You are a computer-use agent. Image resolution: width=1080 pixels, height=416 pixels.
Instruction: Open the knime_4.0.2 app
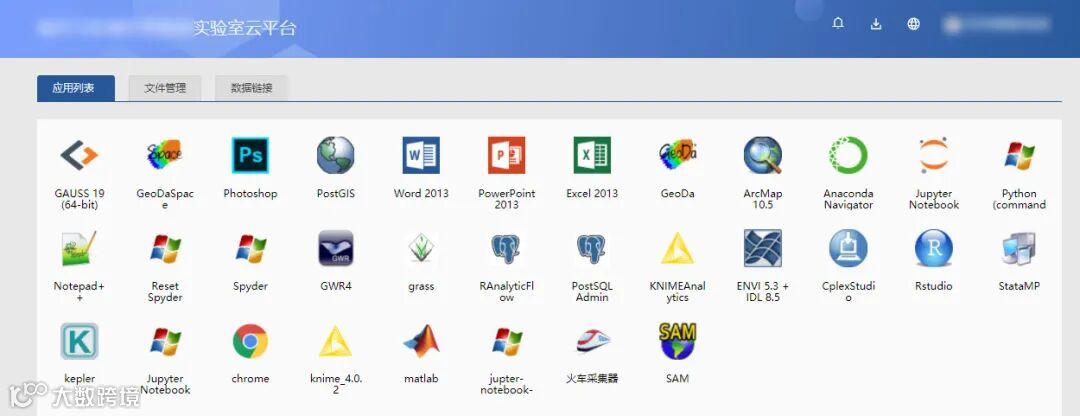point(335,341)
